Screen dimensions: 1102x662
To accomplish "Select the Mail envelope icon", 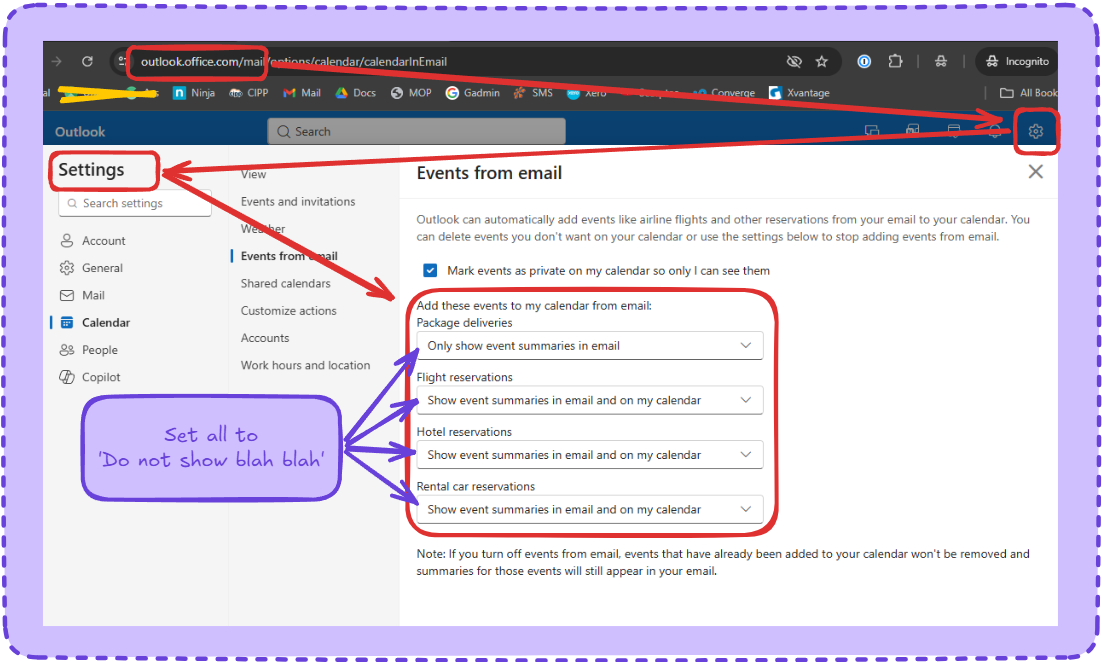I will pos(67,295).
